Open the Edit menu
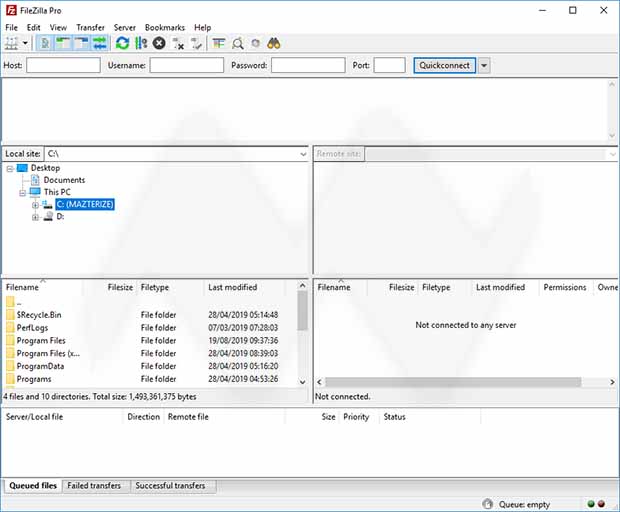The height and width of the screenshot is (512, 620). coord(34,27)
